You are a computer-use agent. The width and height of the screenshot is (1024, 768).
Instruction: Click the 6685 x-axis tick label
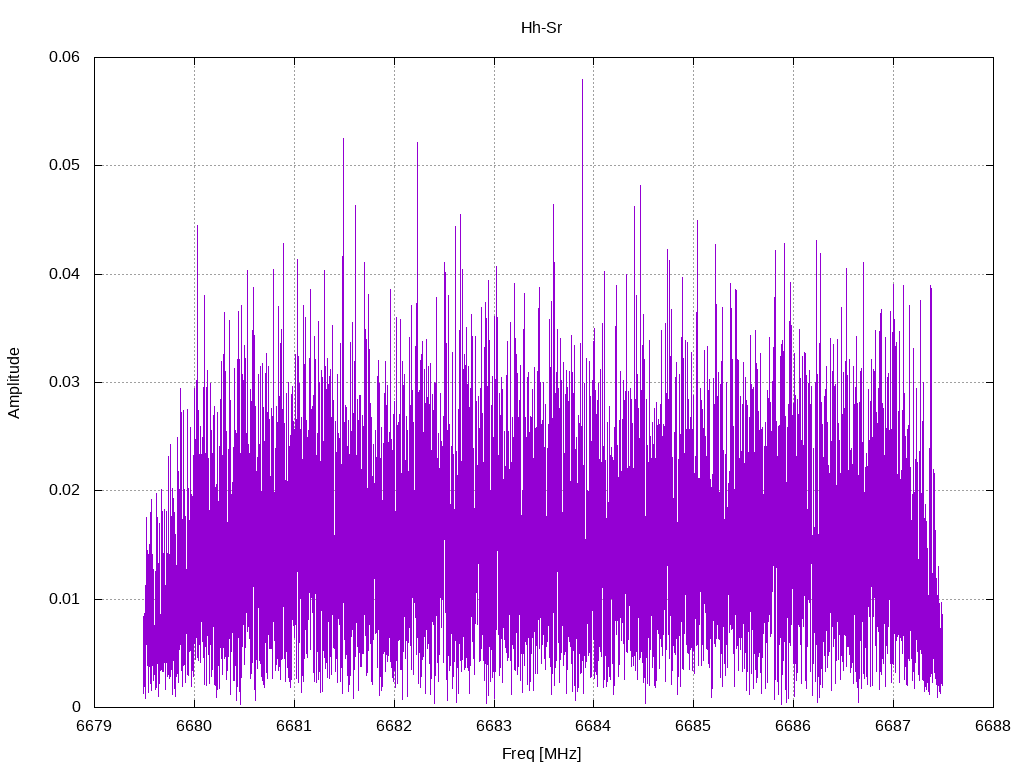click(694, 726)
